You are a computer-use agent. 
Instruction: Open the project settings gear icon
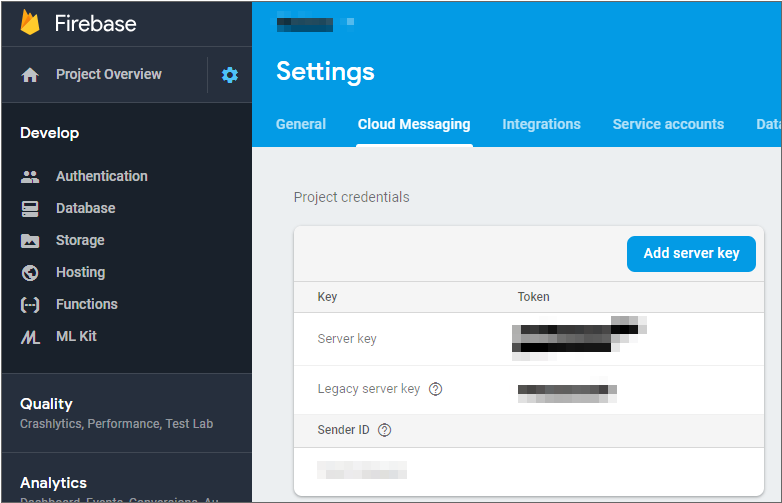coord(230,75)
